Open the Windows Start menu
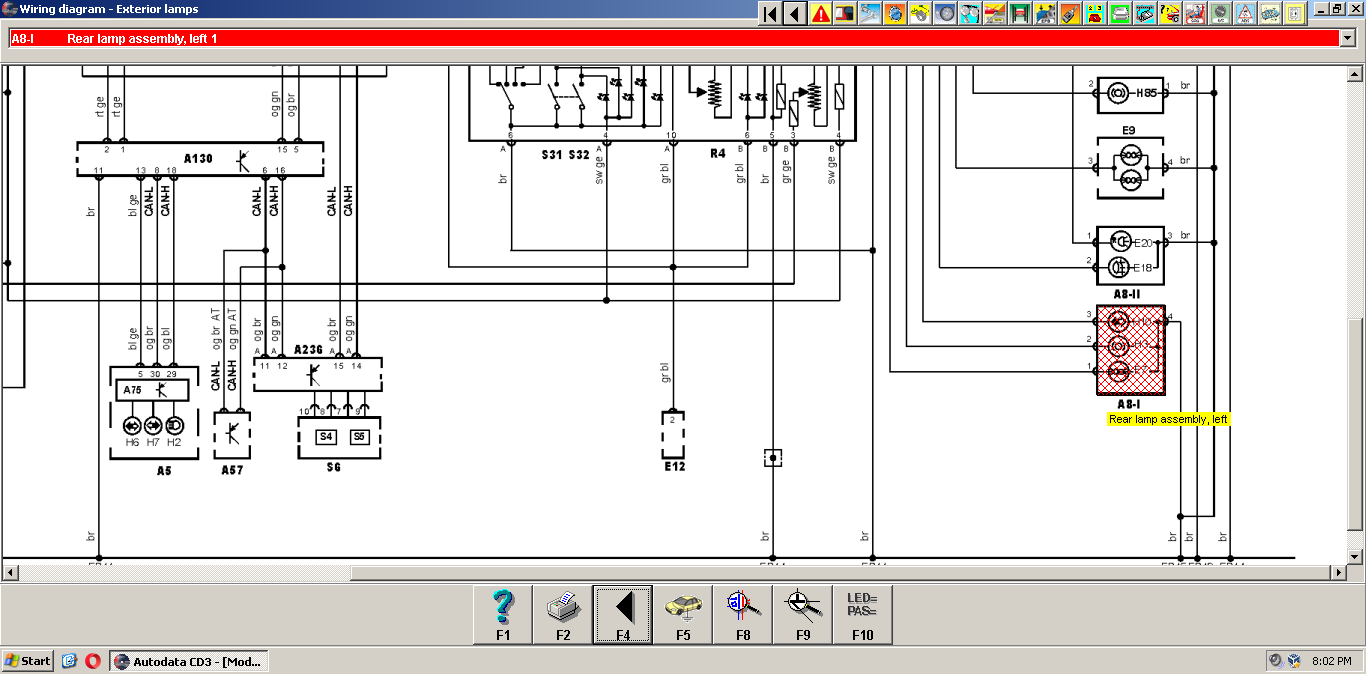 [x=28, y=661]
